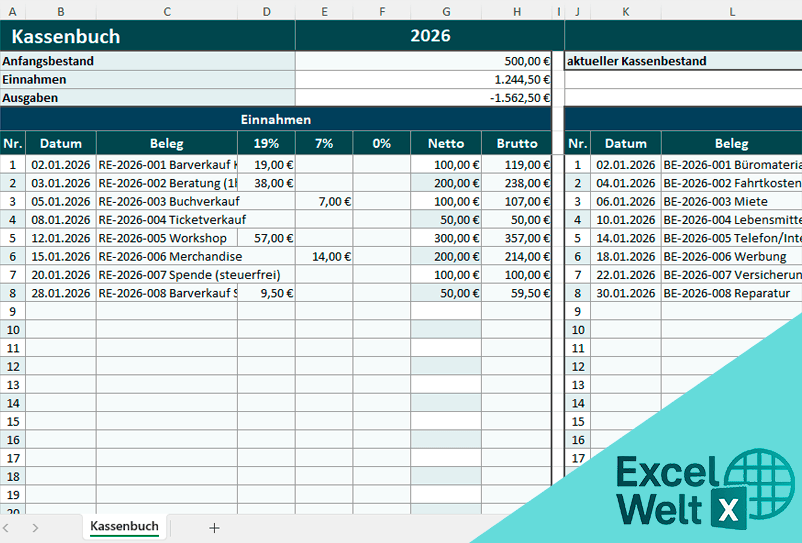Click the RE-2026-005 Workshop entry
The width and height of the screenshot is (802, 543).
[166, 238]
